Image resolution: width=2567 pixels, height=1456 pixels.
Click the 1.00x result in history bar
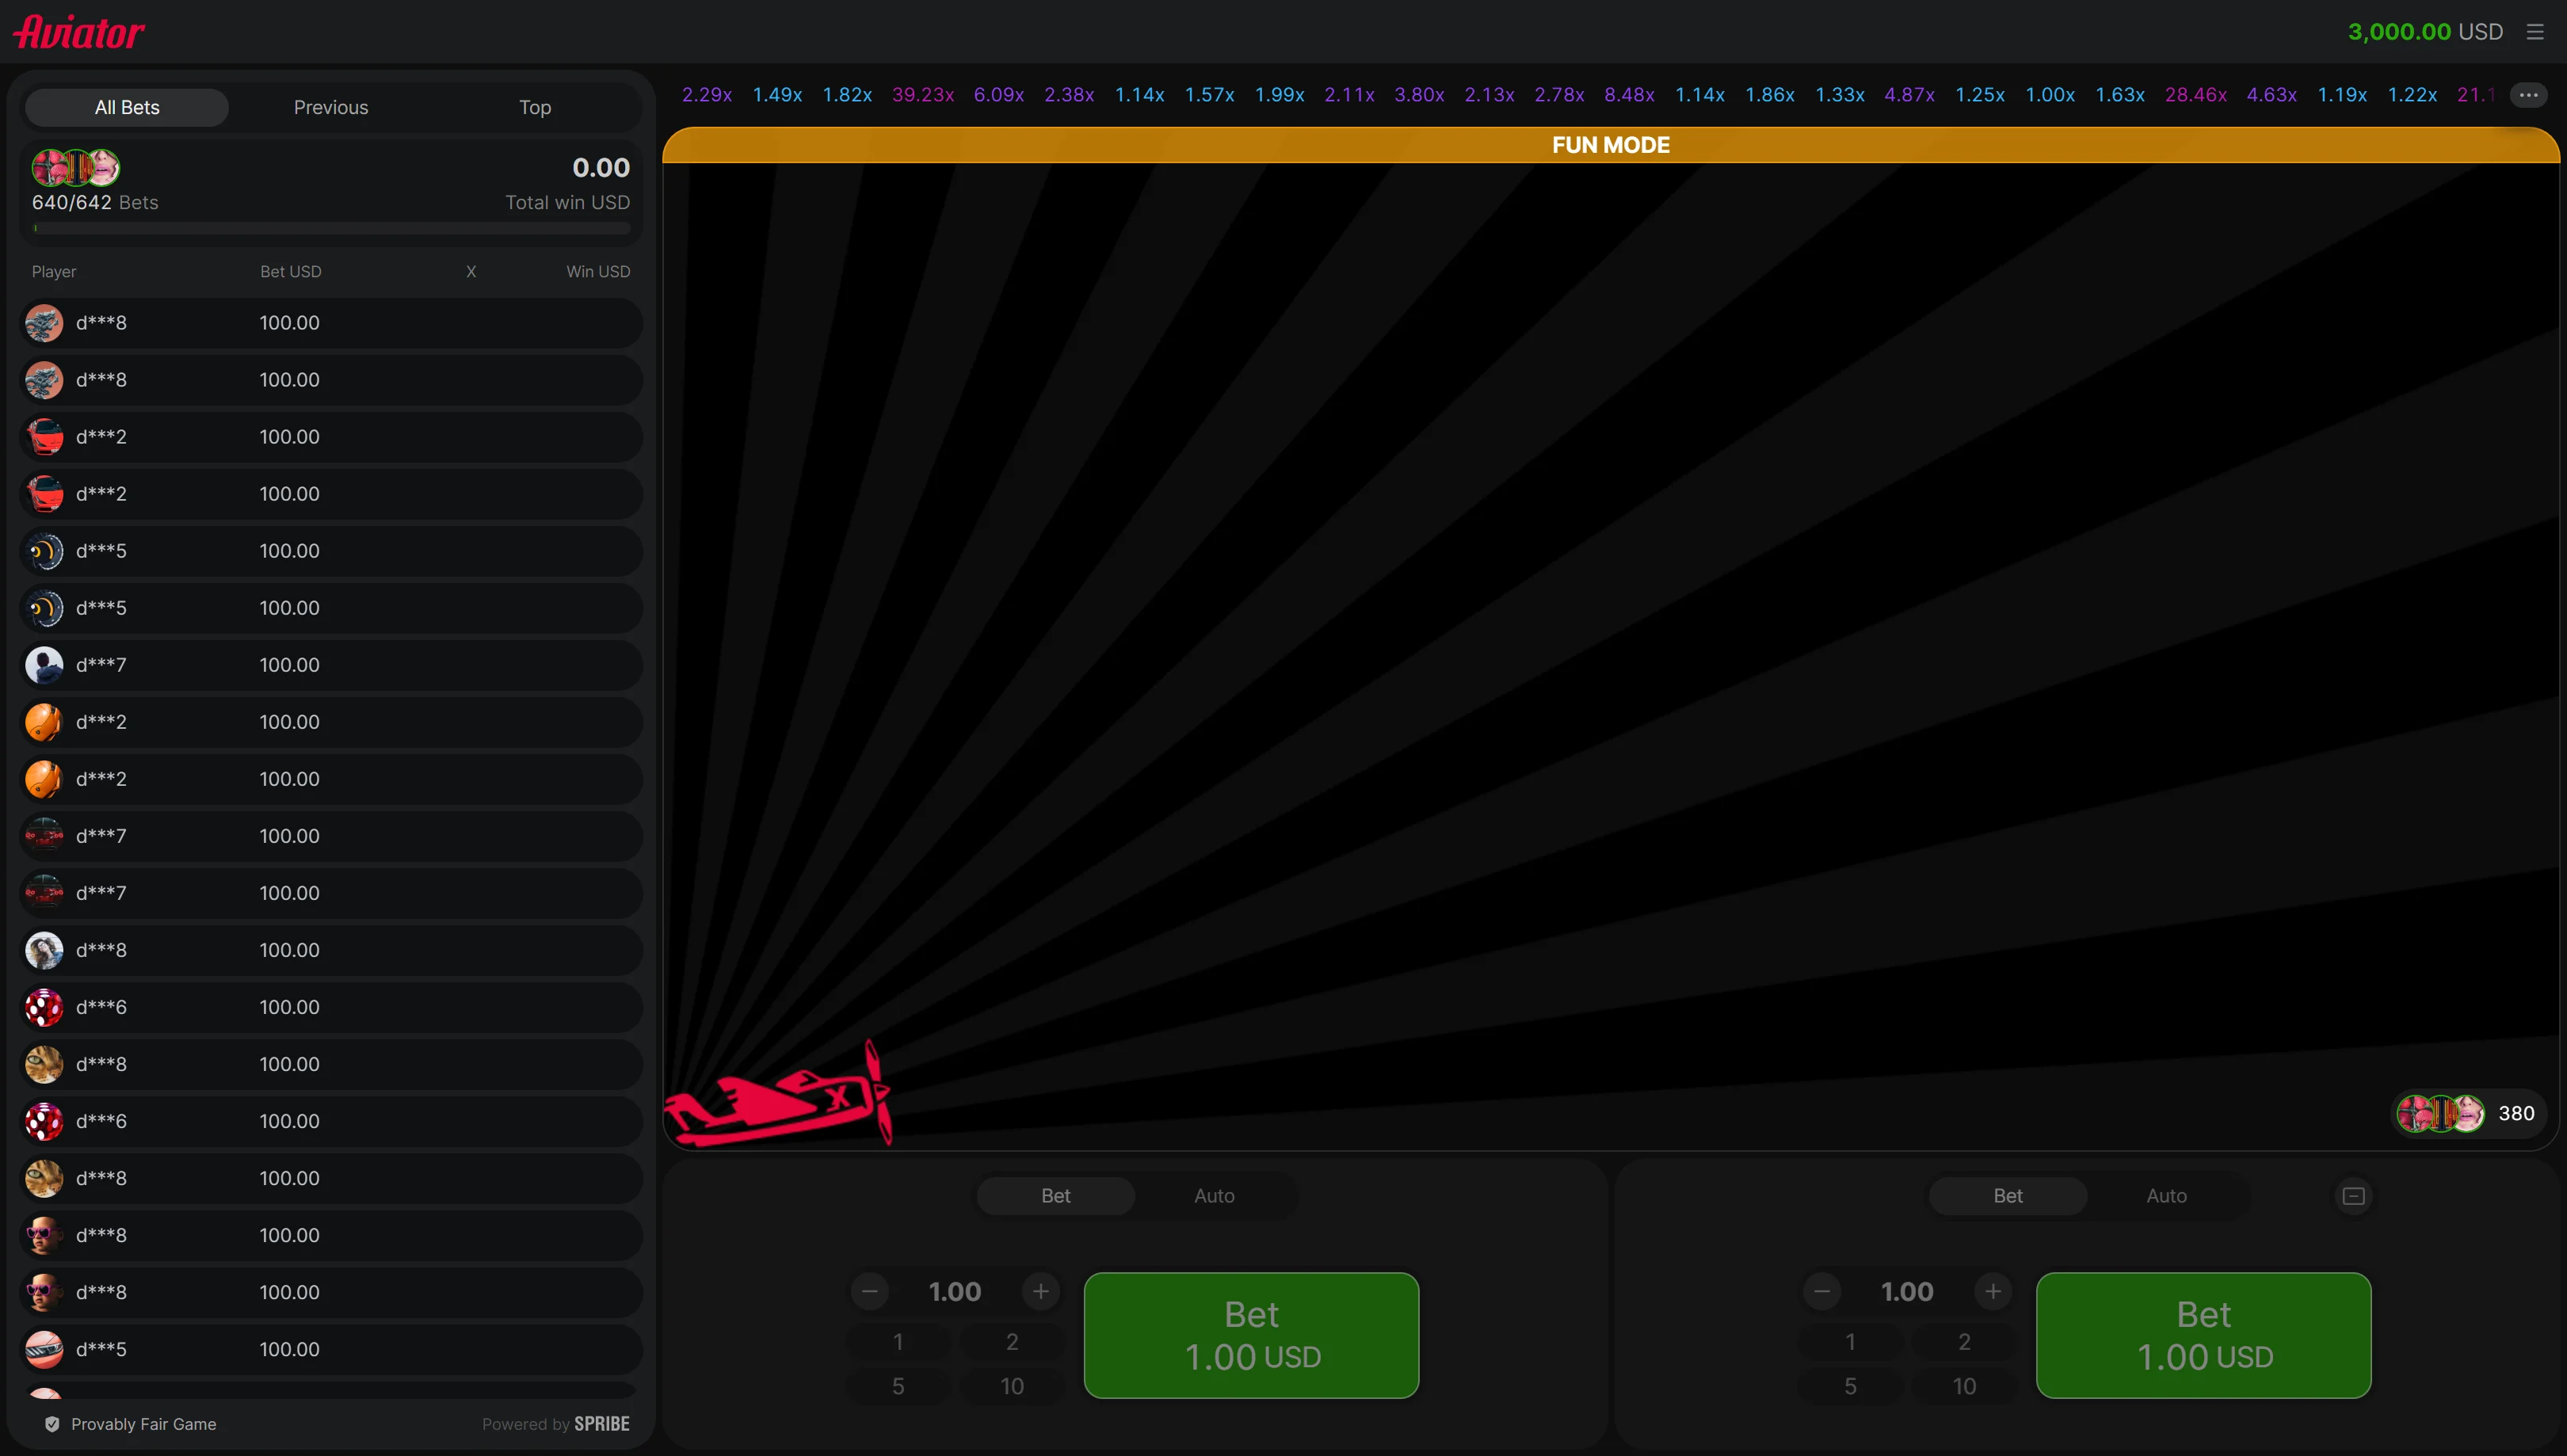tap(2049, 95)
